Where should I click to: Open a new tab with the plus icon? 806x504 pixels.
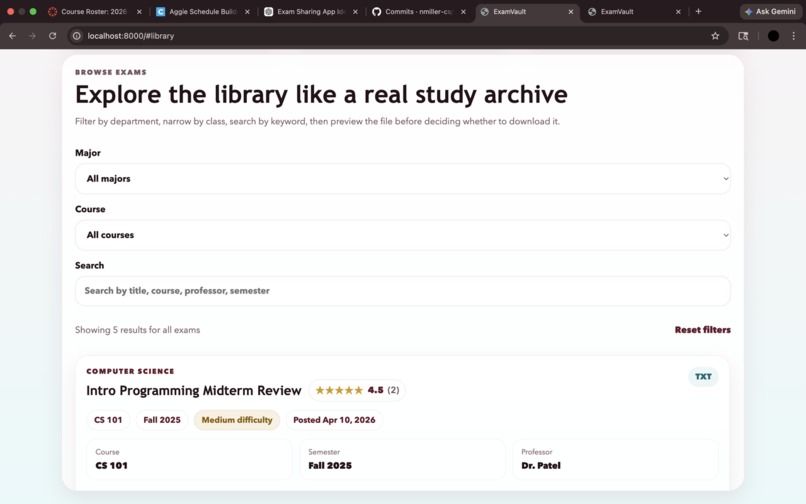click(x=698, y=11)
